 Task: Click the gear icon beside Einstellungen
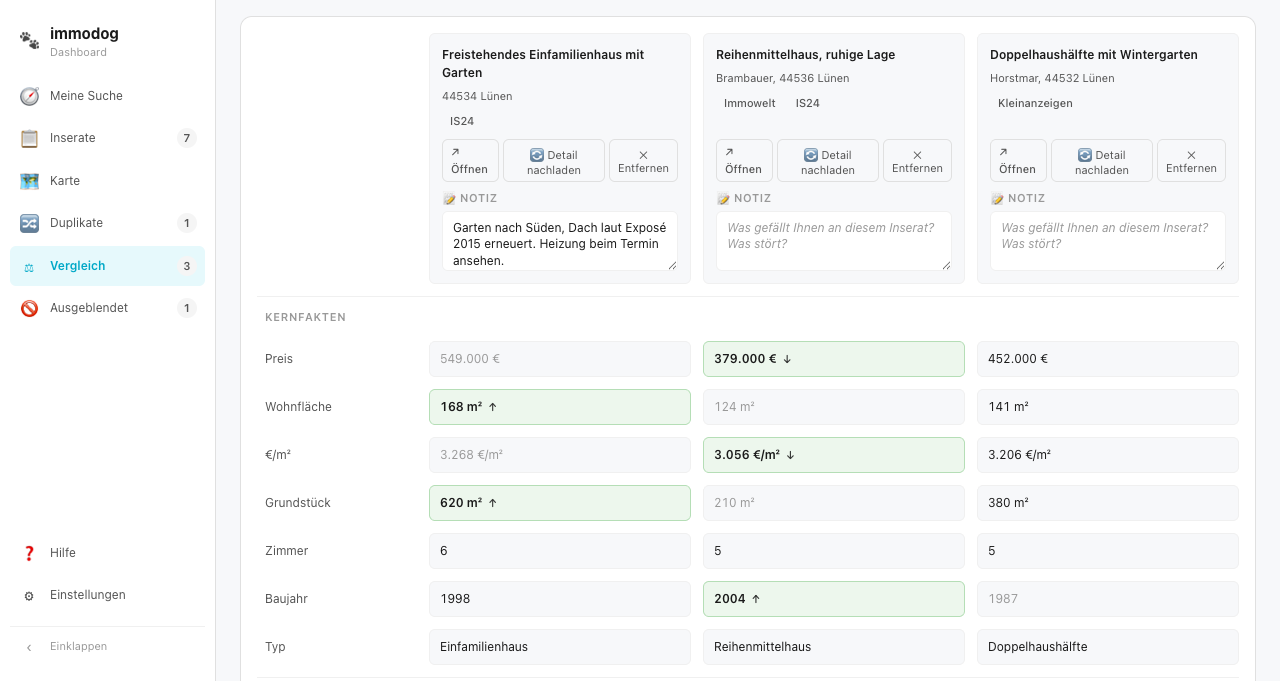click(x=29, y=595)
